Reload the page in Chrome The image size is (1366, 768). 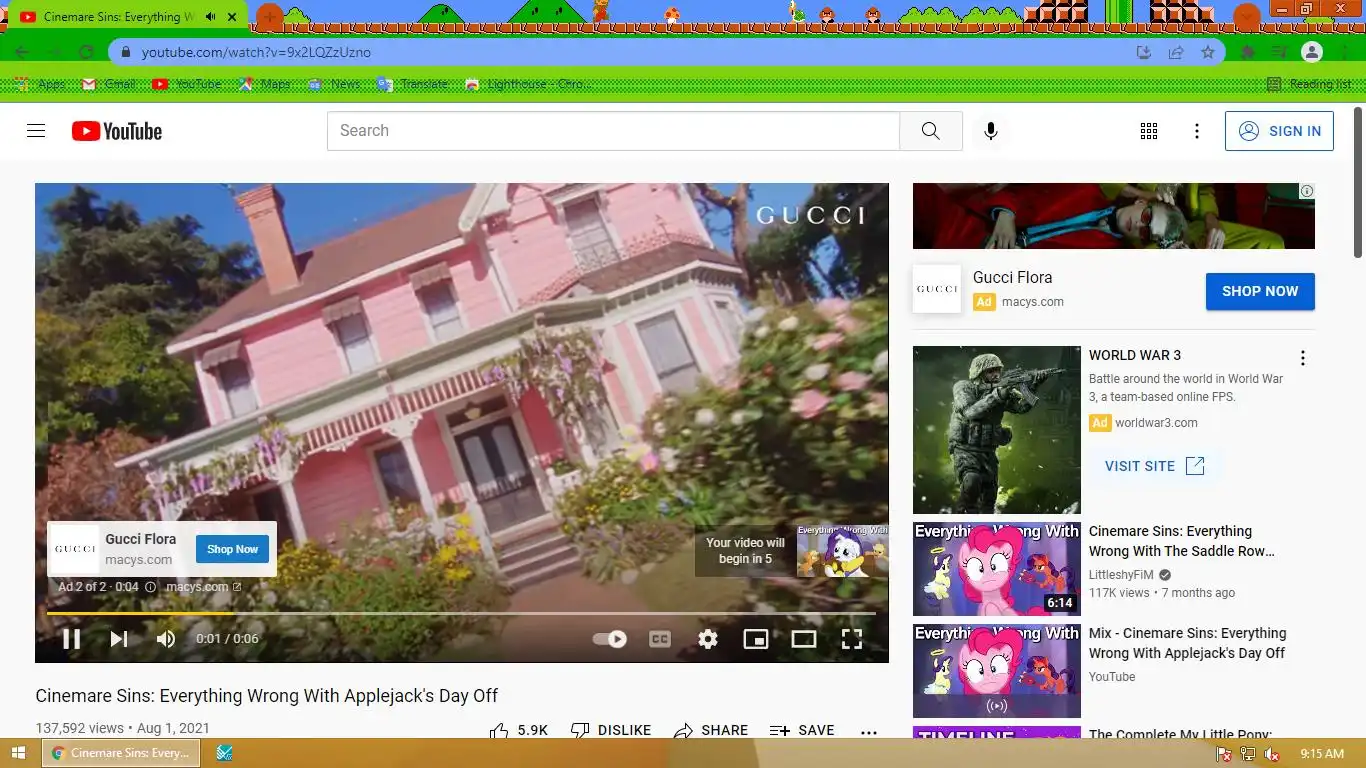pyautogui.click(x=86, y=52)
